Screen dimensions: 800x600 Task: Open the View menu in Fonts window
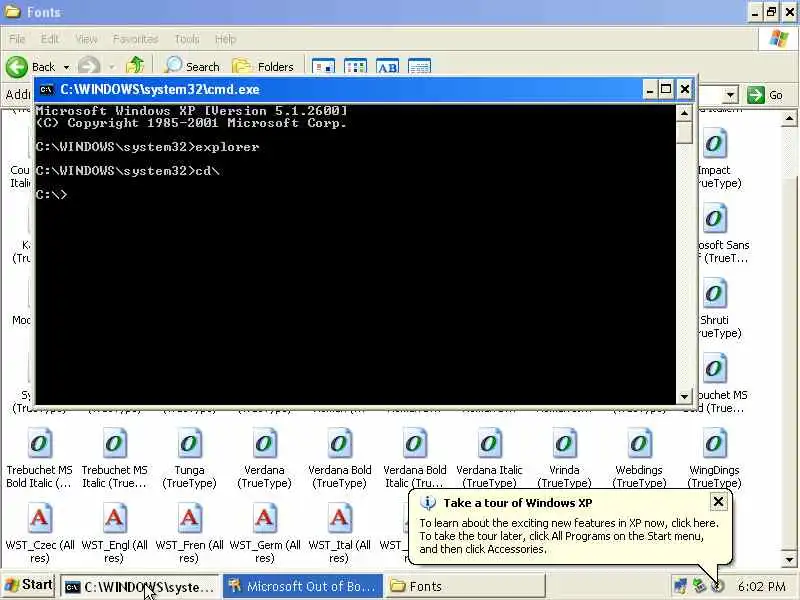tap(86, 39)
